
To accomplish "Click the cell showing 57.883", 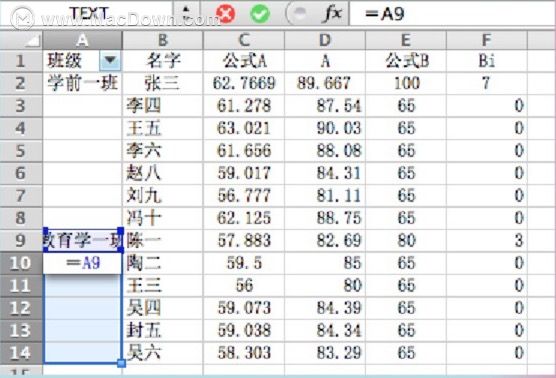I will (244, 240).
